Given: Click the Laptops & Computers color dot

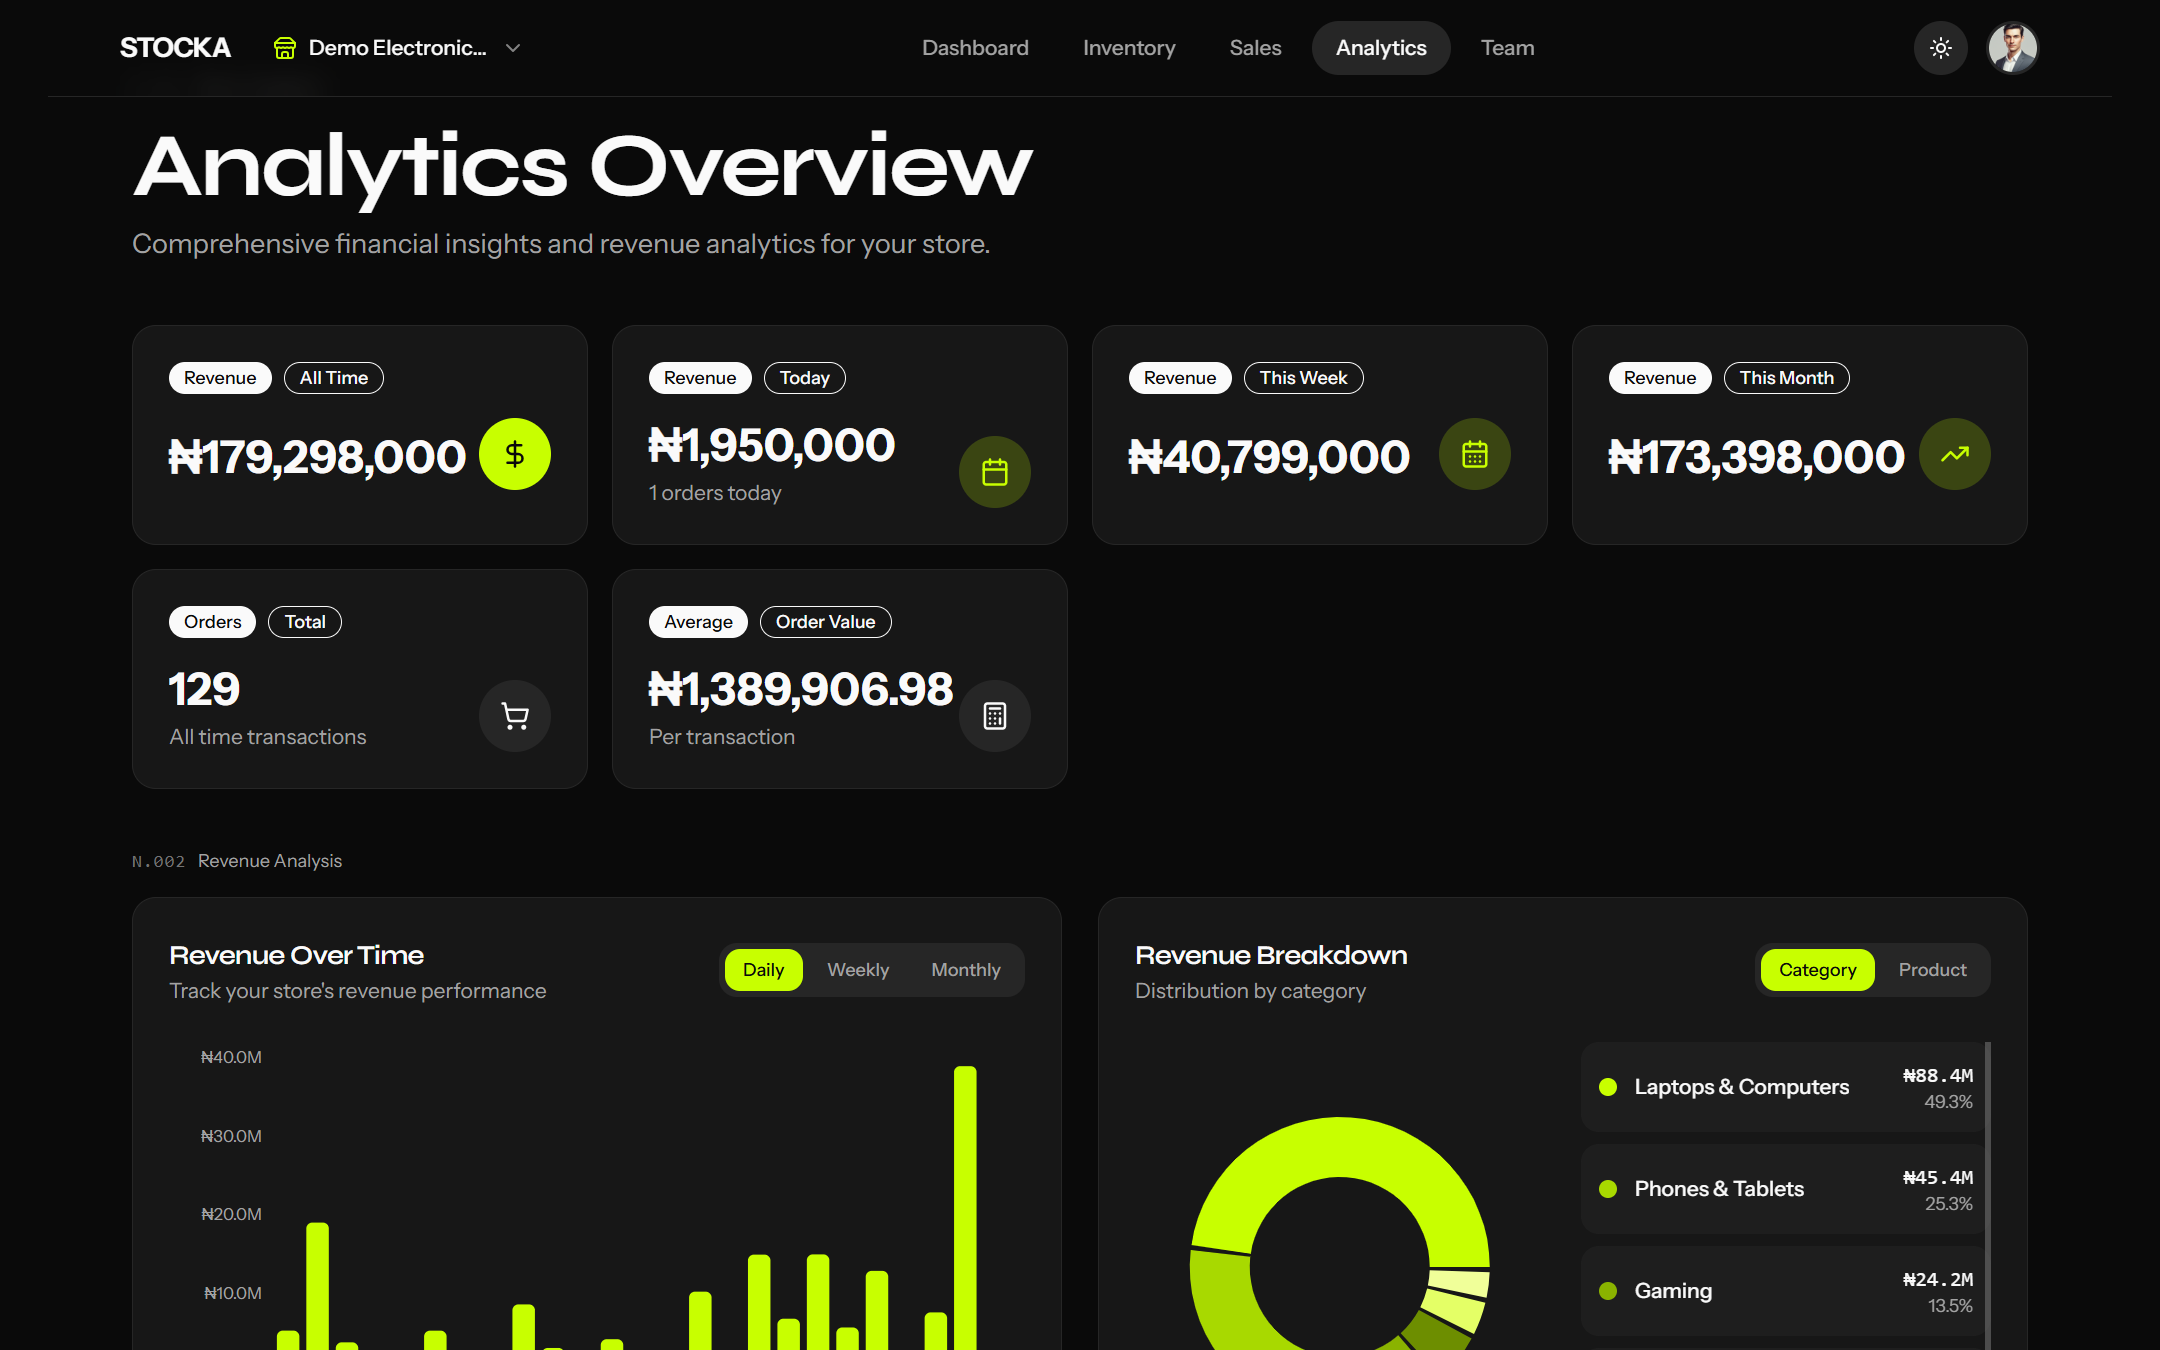Looking at the screenshot, I should coord(1608,1087).
